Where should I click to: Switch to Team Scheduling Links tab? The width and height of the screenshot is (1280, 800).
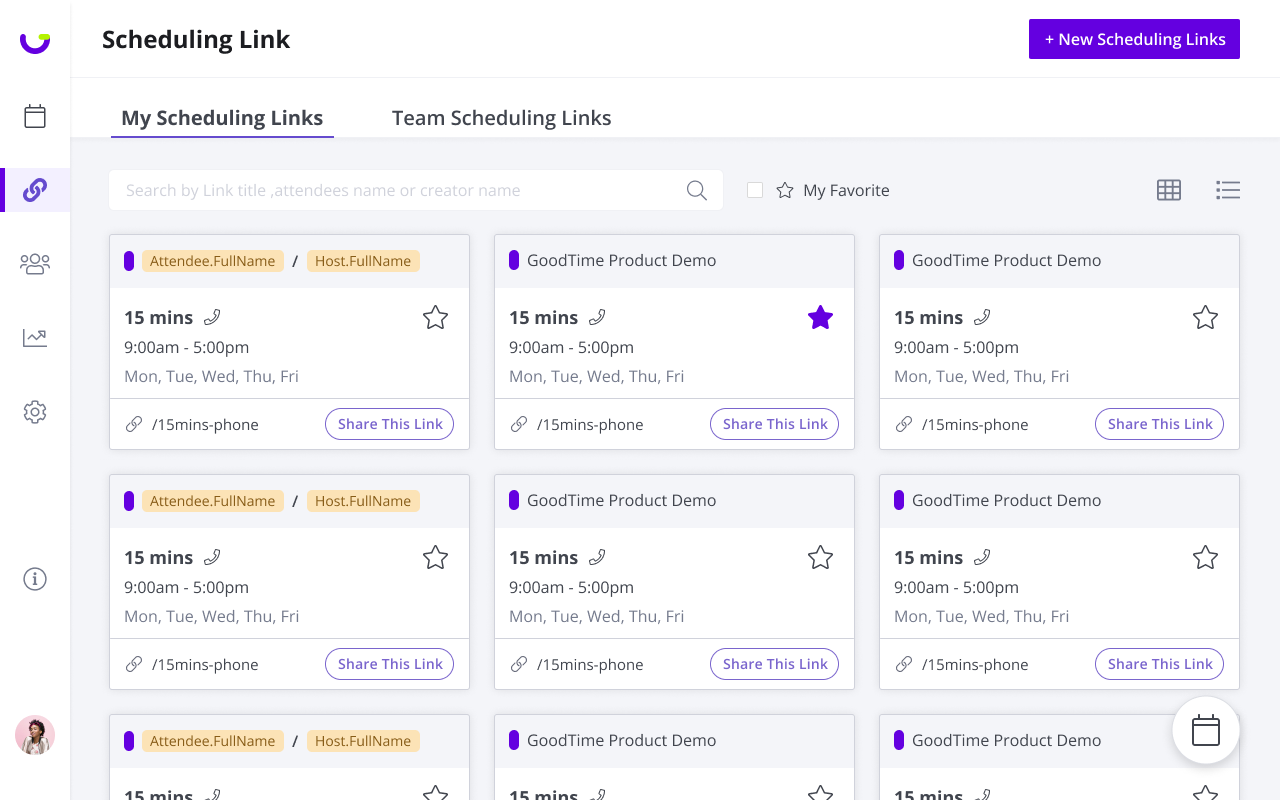[501, 118]
